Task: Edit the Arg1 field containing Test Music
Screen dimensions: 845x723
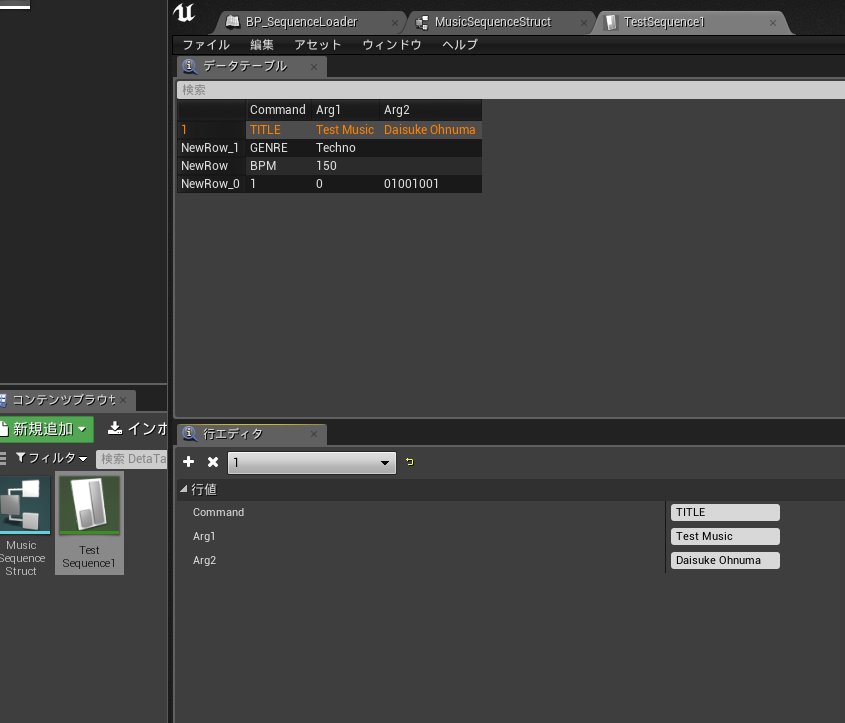Action: click(x=725, y=536)
